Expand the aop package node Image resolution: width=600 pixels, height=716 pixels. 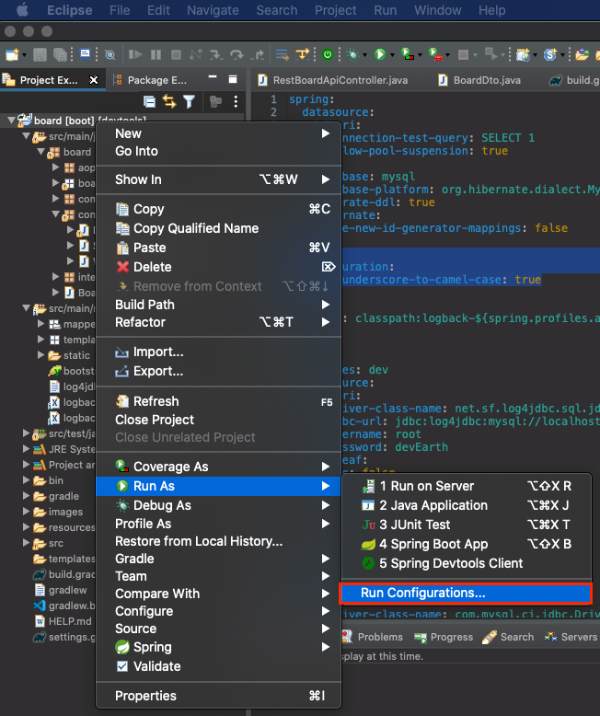[x=56, y=168]
